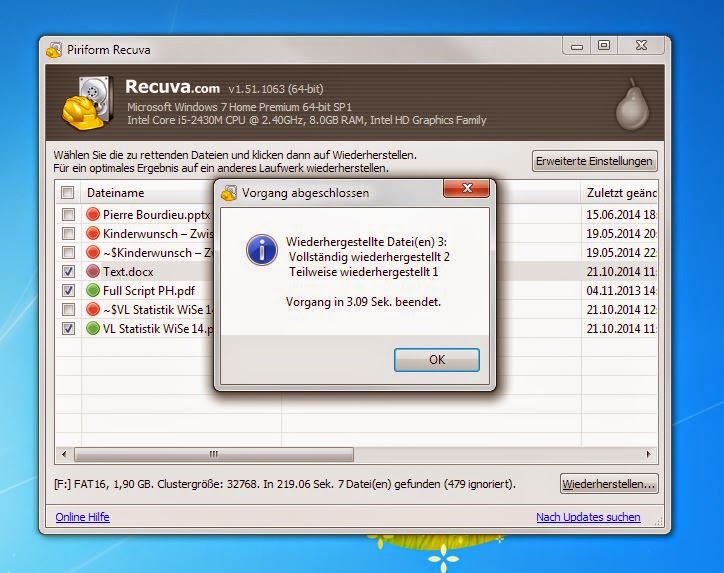The height and width of the screenshot is (573, 724).
Task: Click the Piriform Recuva title bar icon
Action: 54,50
